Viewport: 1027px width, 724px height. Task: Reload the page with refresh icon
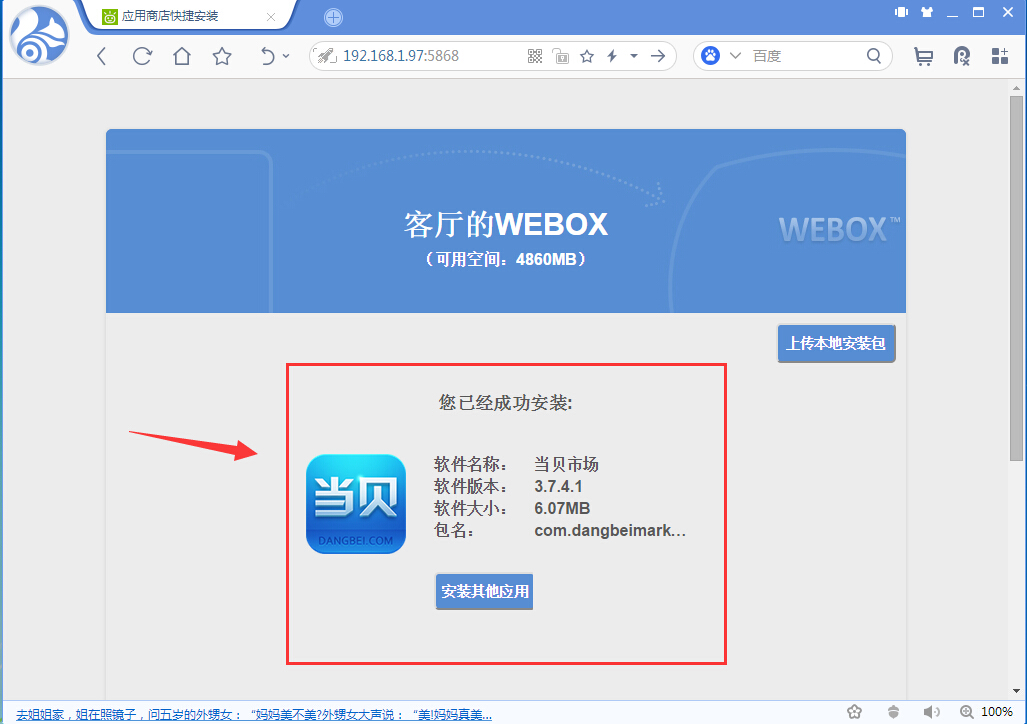pos(142,56)
